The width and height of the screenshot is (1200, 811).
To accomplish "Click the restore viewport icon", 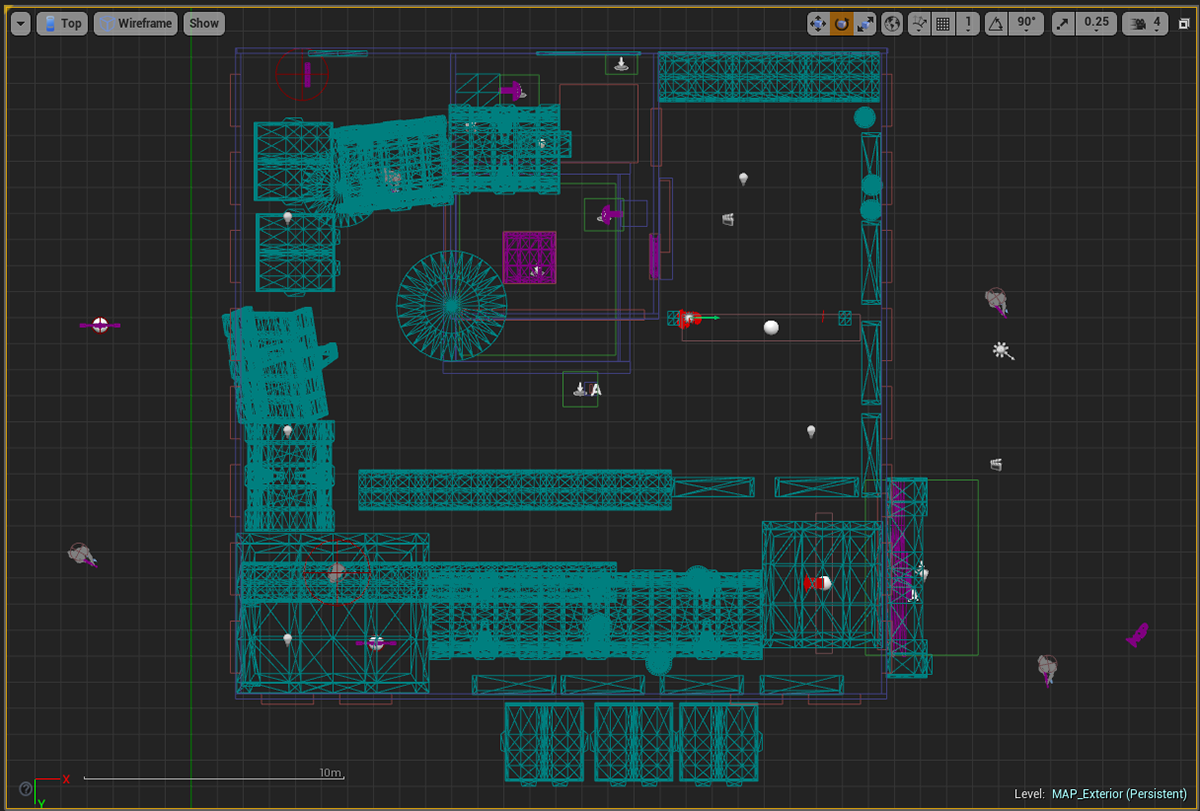I will (x=1184, y=23).
